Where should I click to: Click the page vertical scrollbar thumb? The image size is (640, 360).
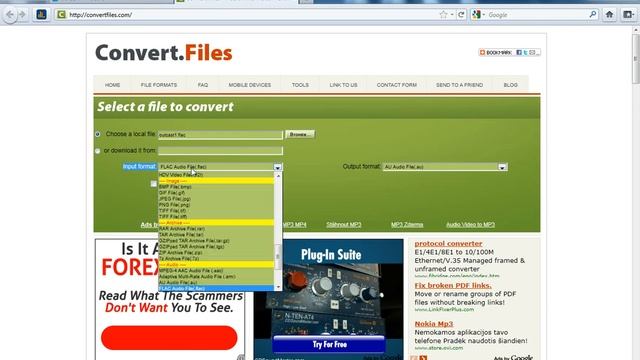pyautogui.click(x=636, y=59)
